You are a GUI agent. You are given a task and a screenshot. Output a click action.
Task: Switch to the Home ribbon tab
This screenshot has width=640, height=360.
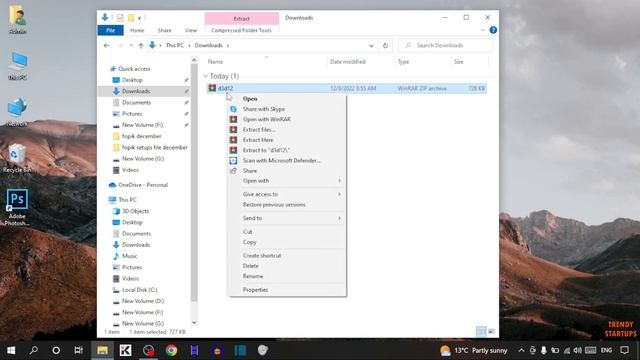[x=137, y=30]
